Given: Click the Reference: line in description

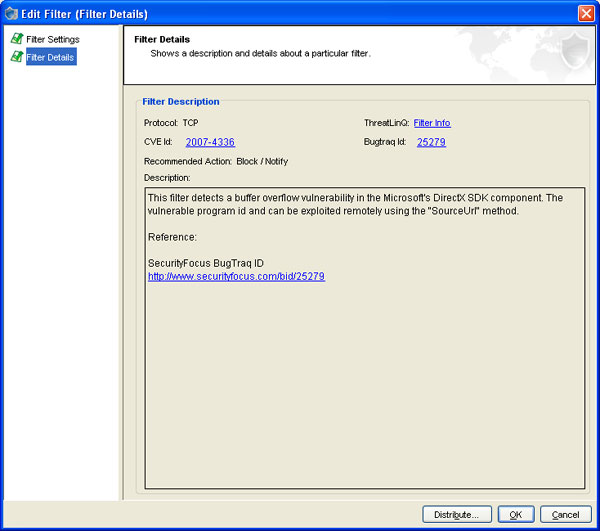Looking at the screenshot, I should tap(172, 237).
